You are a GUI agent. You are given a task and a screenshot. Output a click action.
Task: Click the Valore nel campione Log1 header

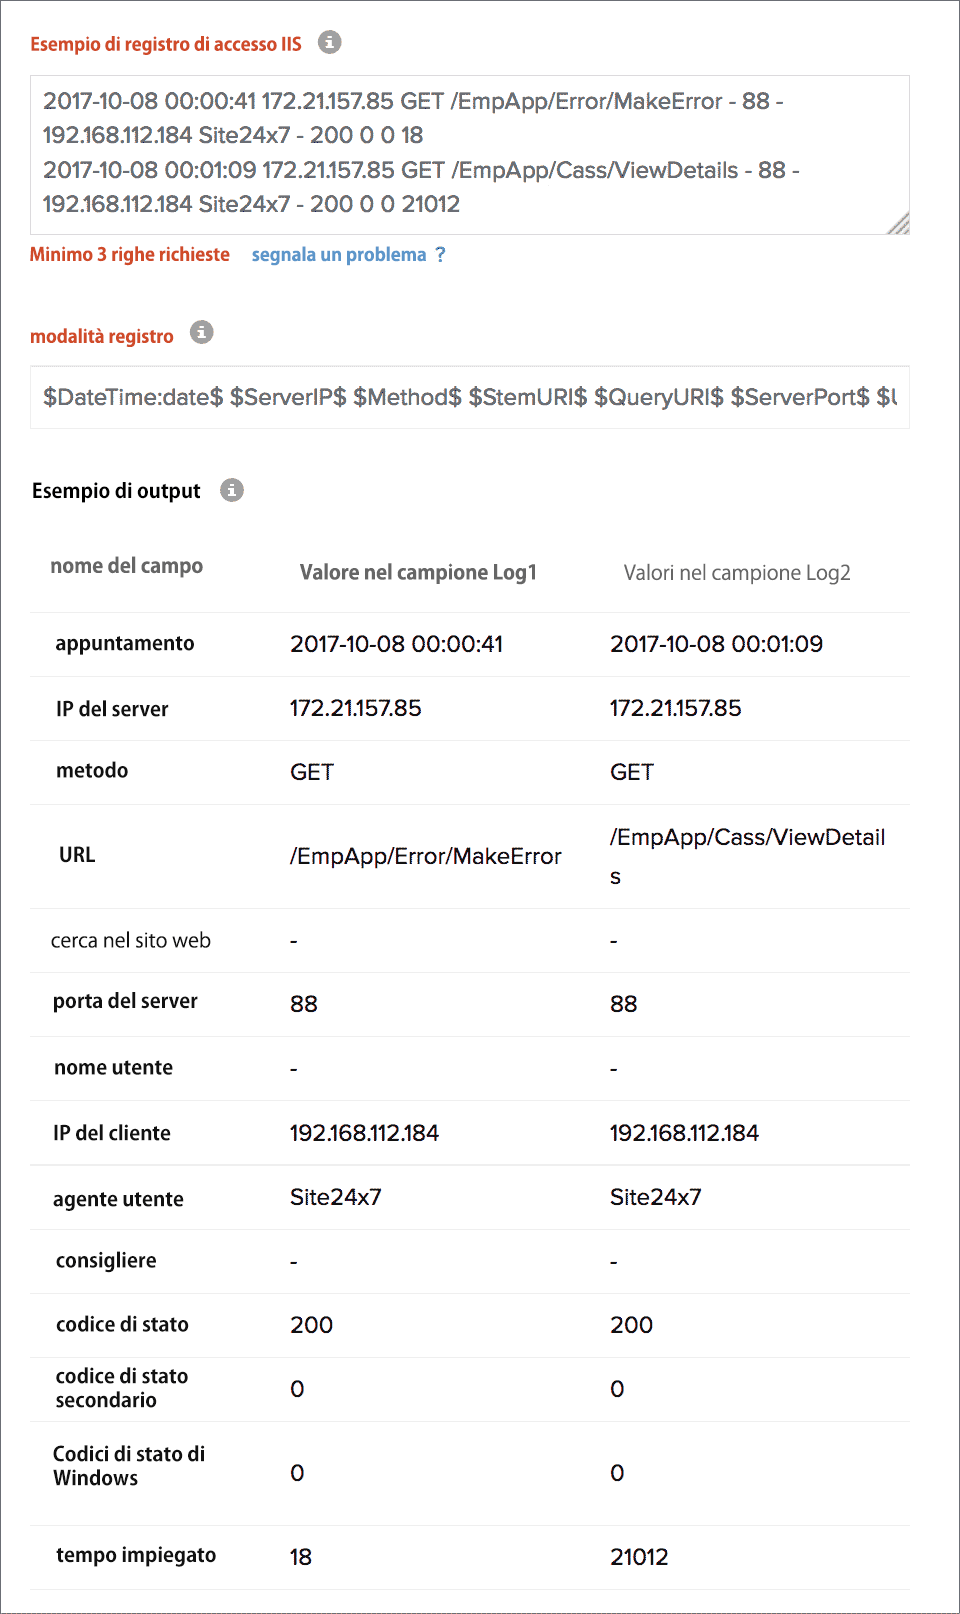click(418, 572)
